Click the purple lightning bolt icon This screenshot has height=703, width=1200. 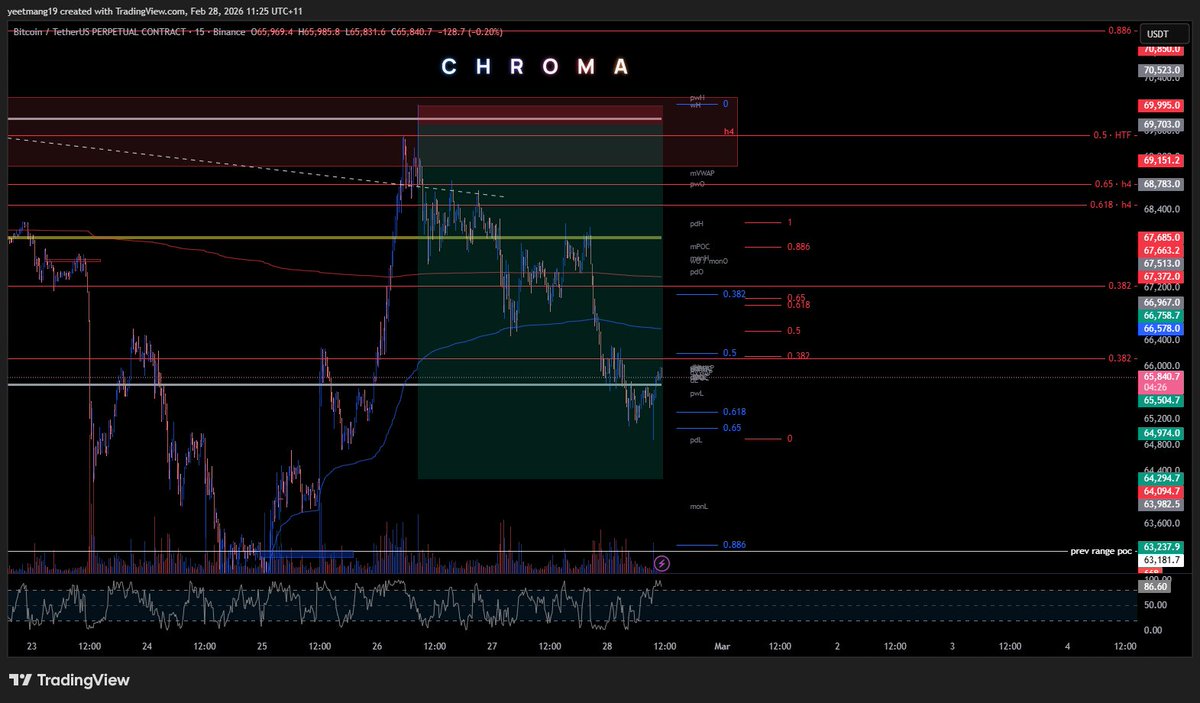coord(661,563)
